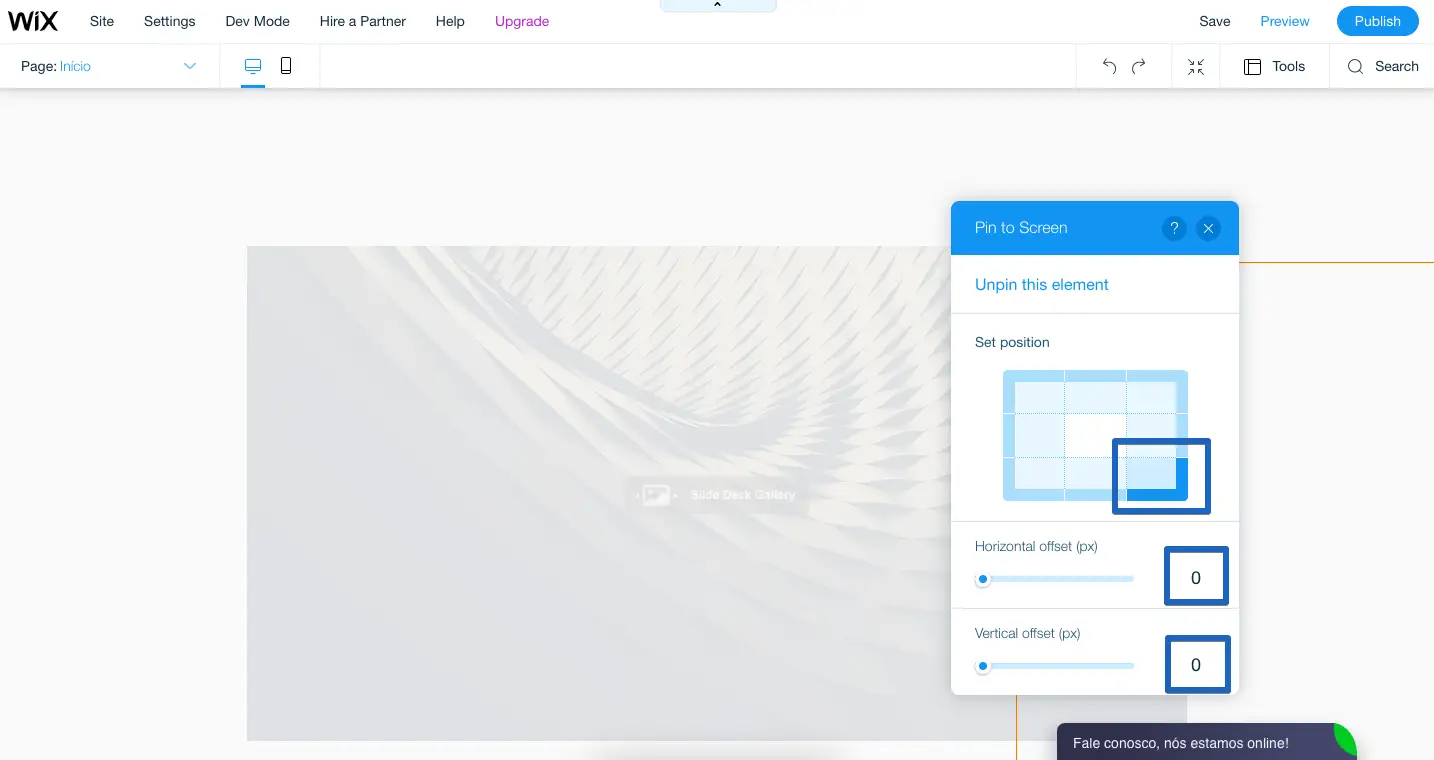Redo the last action
The width and height of the screenshot is (1434, 760).
(1138, 66)
